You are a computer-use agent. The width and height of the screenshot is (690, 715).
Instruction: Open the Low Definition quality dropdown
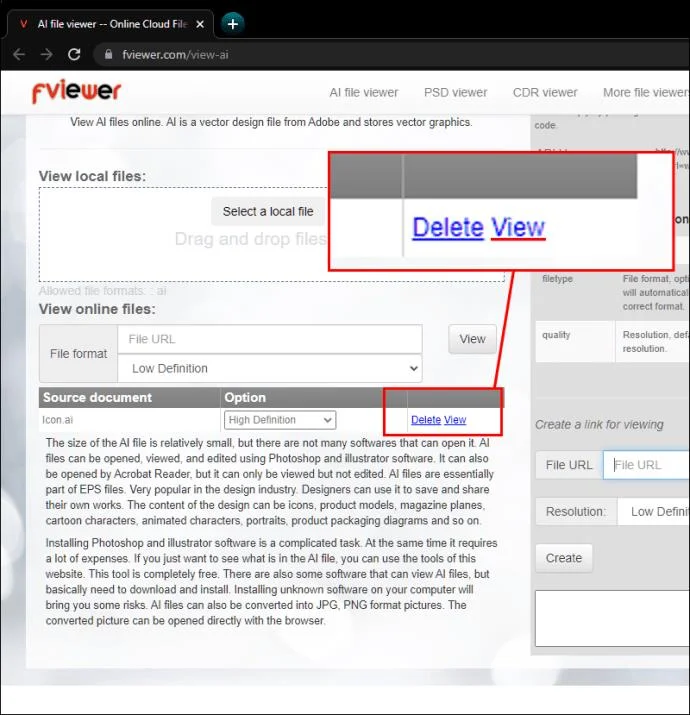270,368
